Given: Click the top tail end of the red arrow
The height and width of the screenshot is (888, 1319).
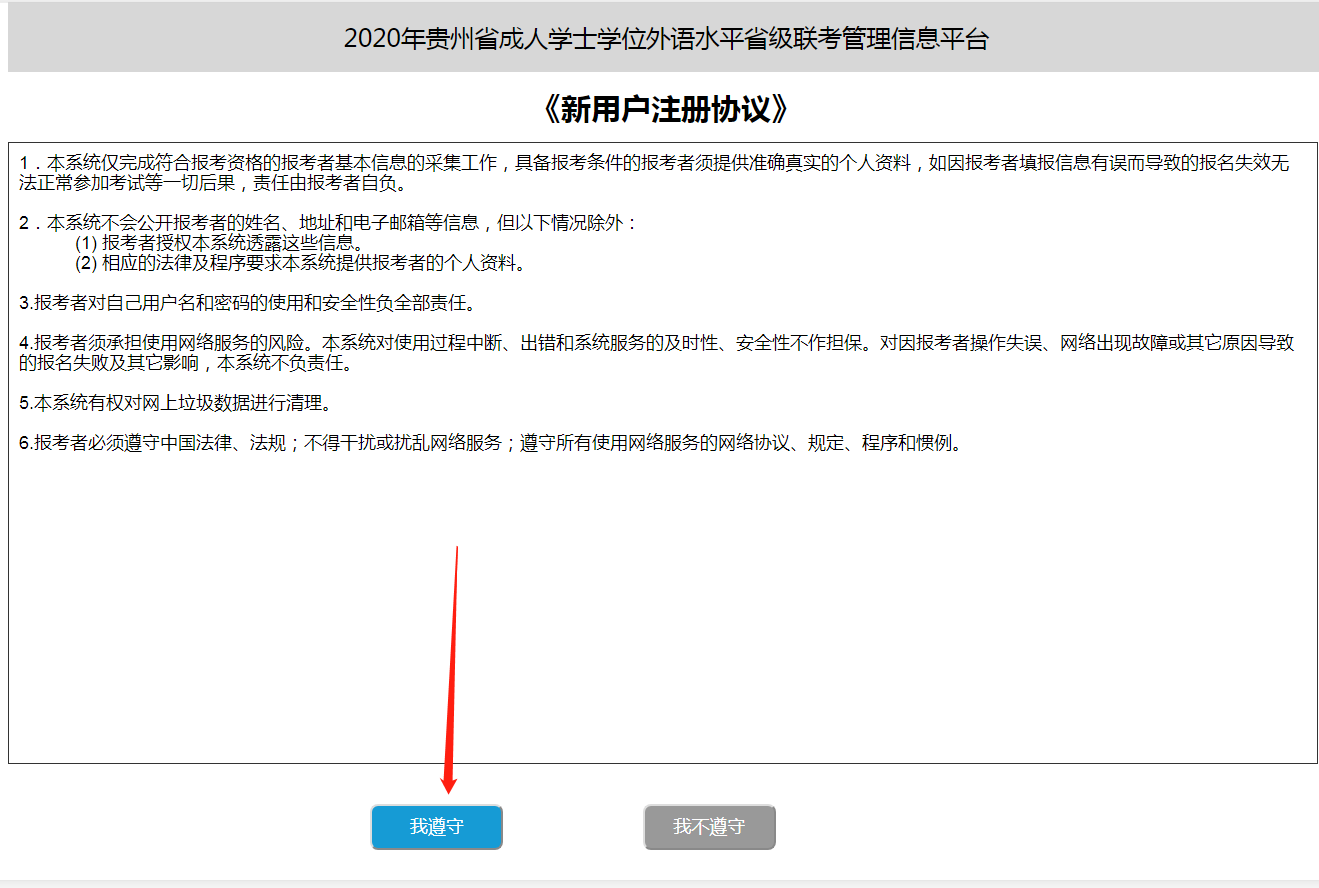Looking at the screenshot, I should 457,550.
